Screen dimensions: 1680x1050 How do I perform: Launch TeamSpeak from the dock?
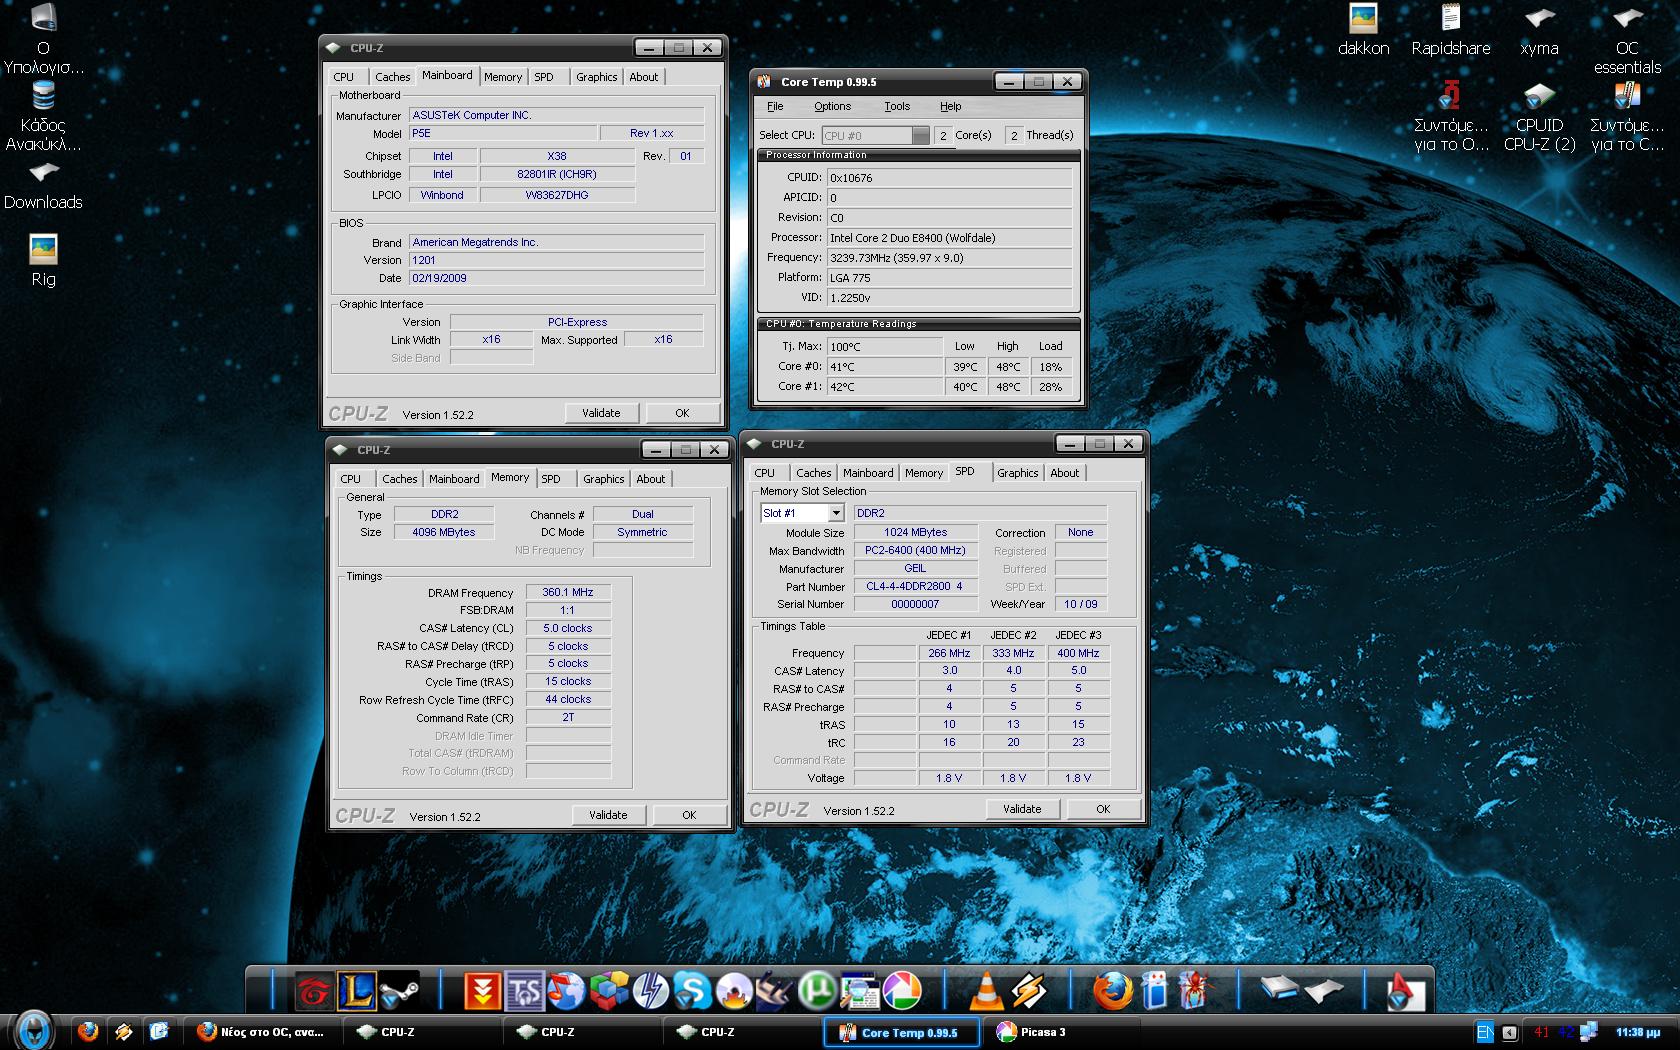click(x=524, y=991)
